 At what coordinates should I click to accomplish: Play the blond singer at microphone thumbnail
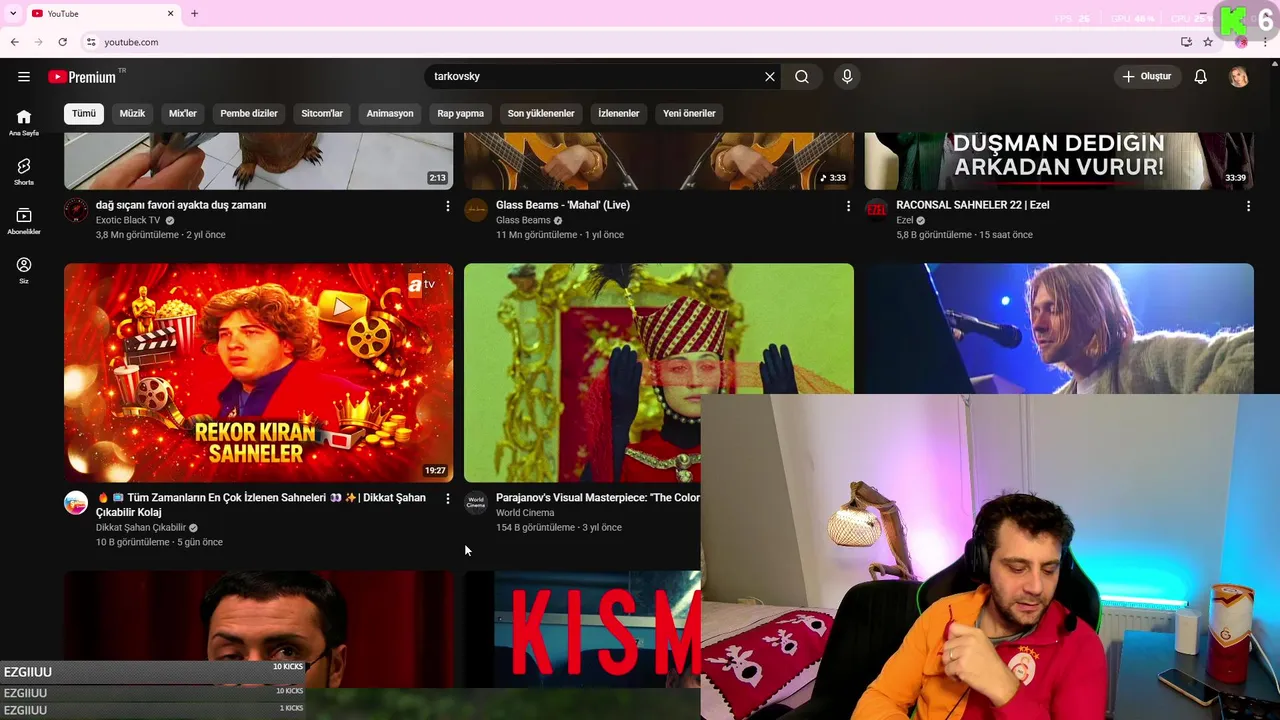[x=1058, y=328]
